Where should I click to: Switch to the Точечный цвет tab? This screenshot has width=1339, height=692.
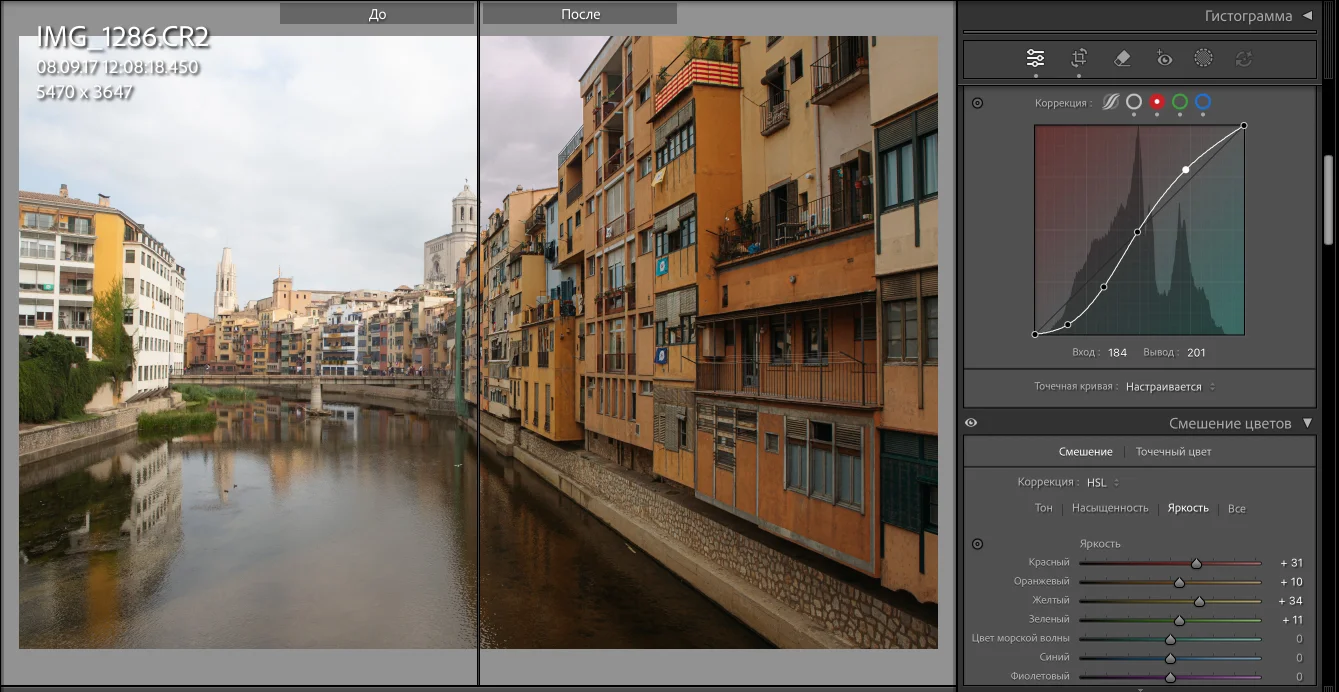pyautogui.click(x=1173, y=452)
